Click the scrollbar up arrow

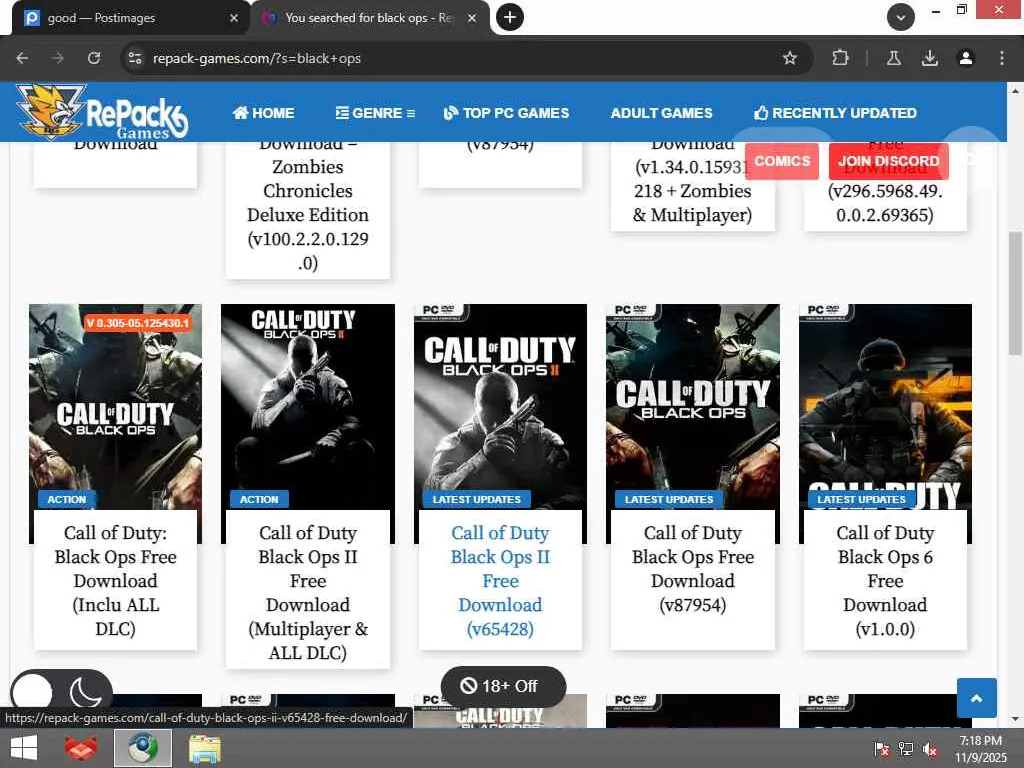click(1014, 91)
